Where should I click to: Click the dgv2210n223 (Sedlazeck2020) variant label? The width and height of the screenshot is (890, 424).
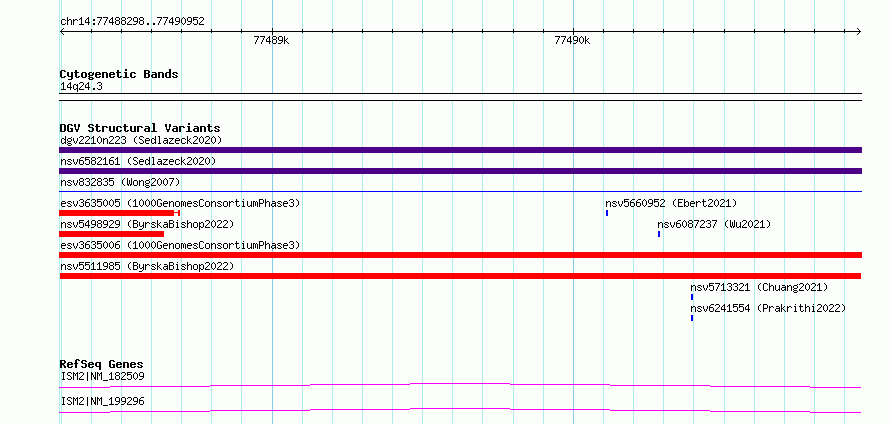(x=141, y=140)
